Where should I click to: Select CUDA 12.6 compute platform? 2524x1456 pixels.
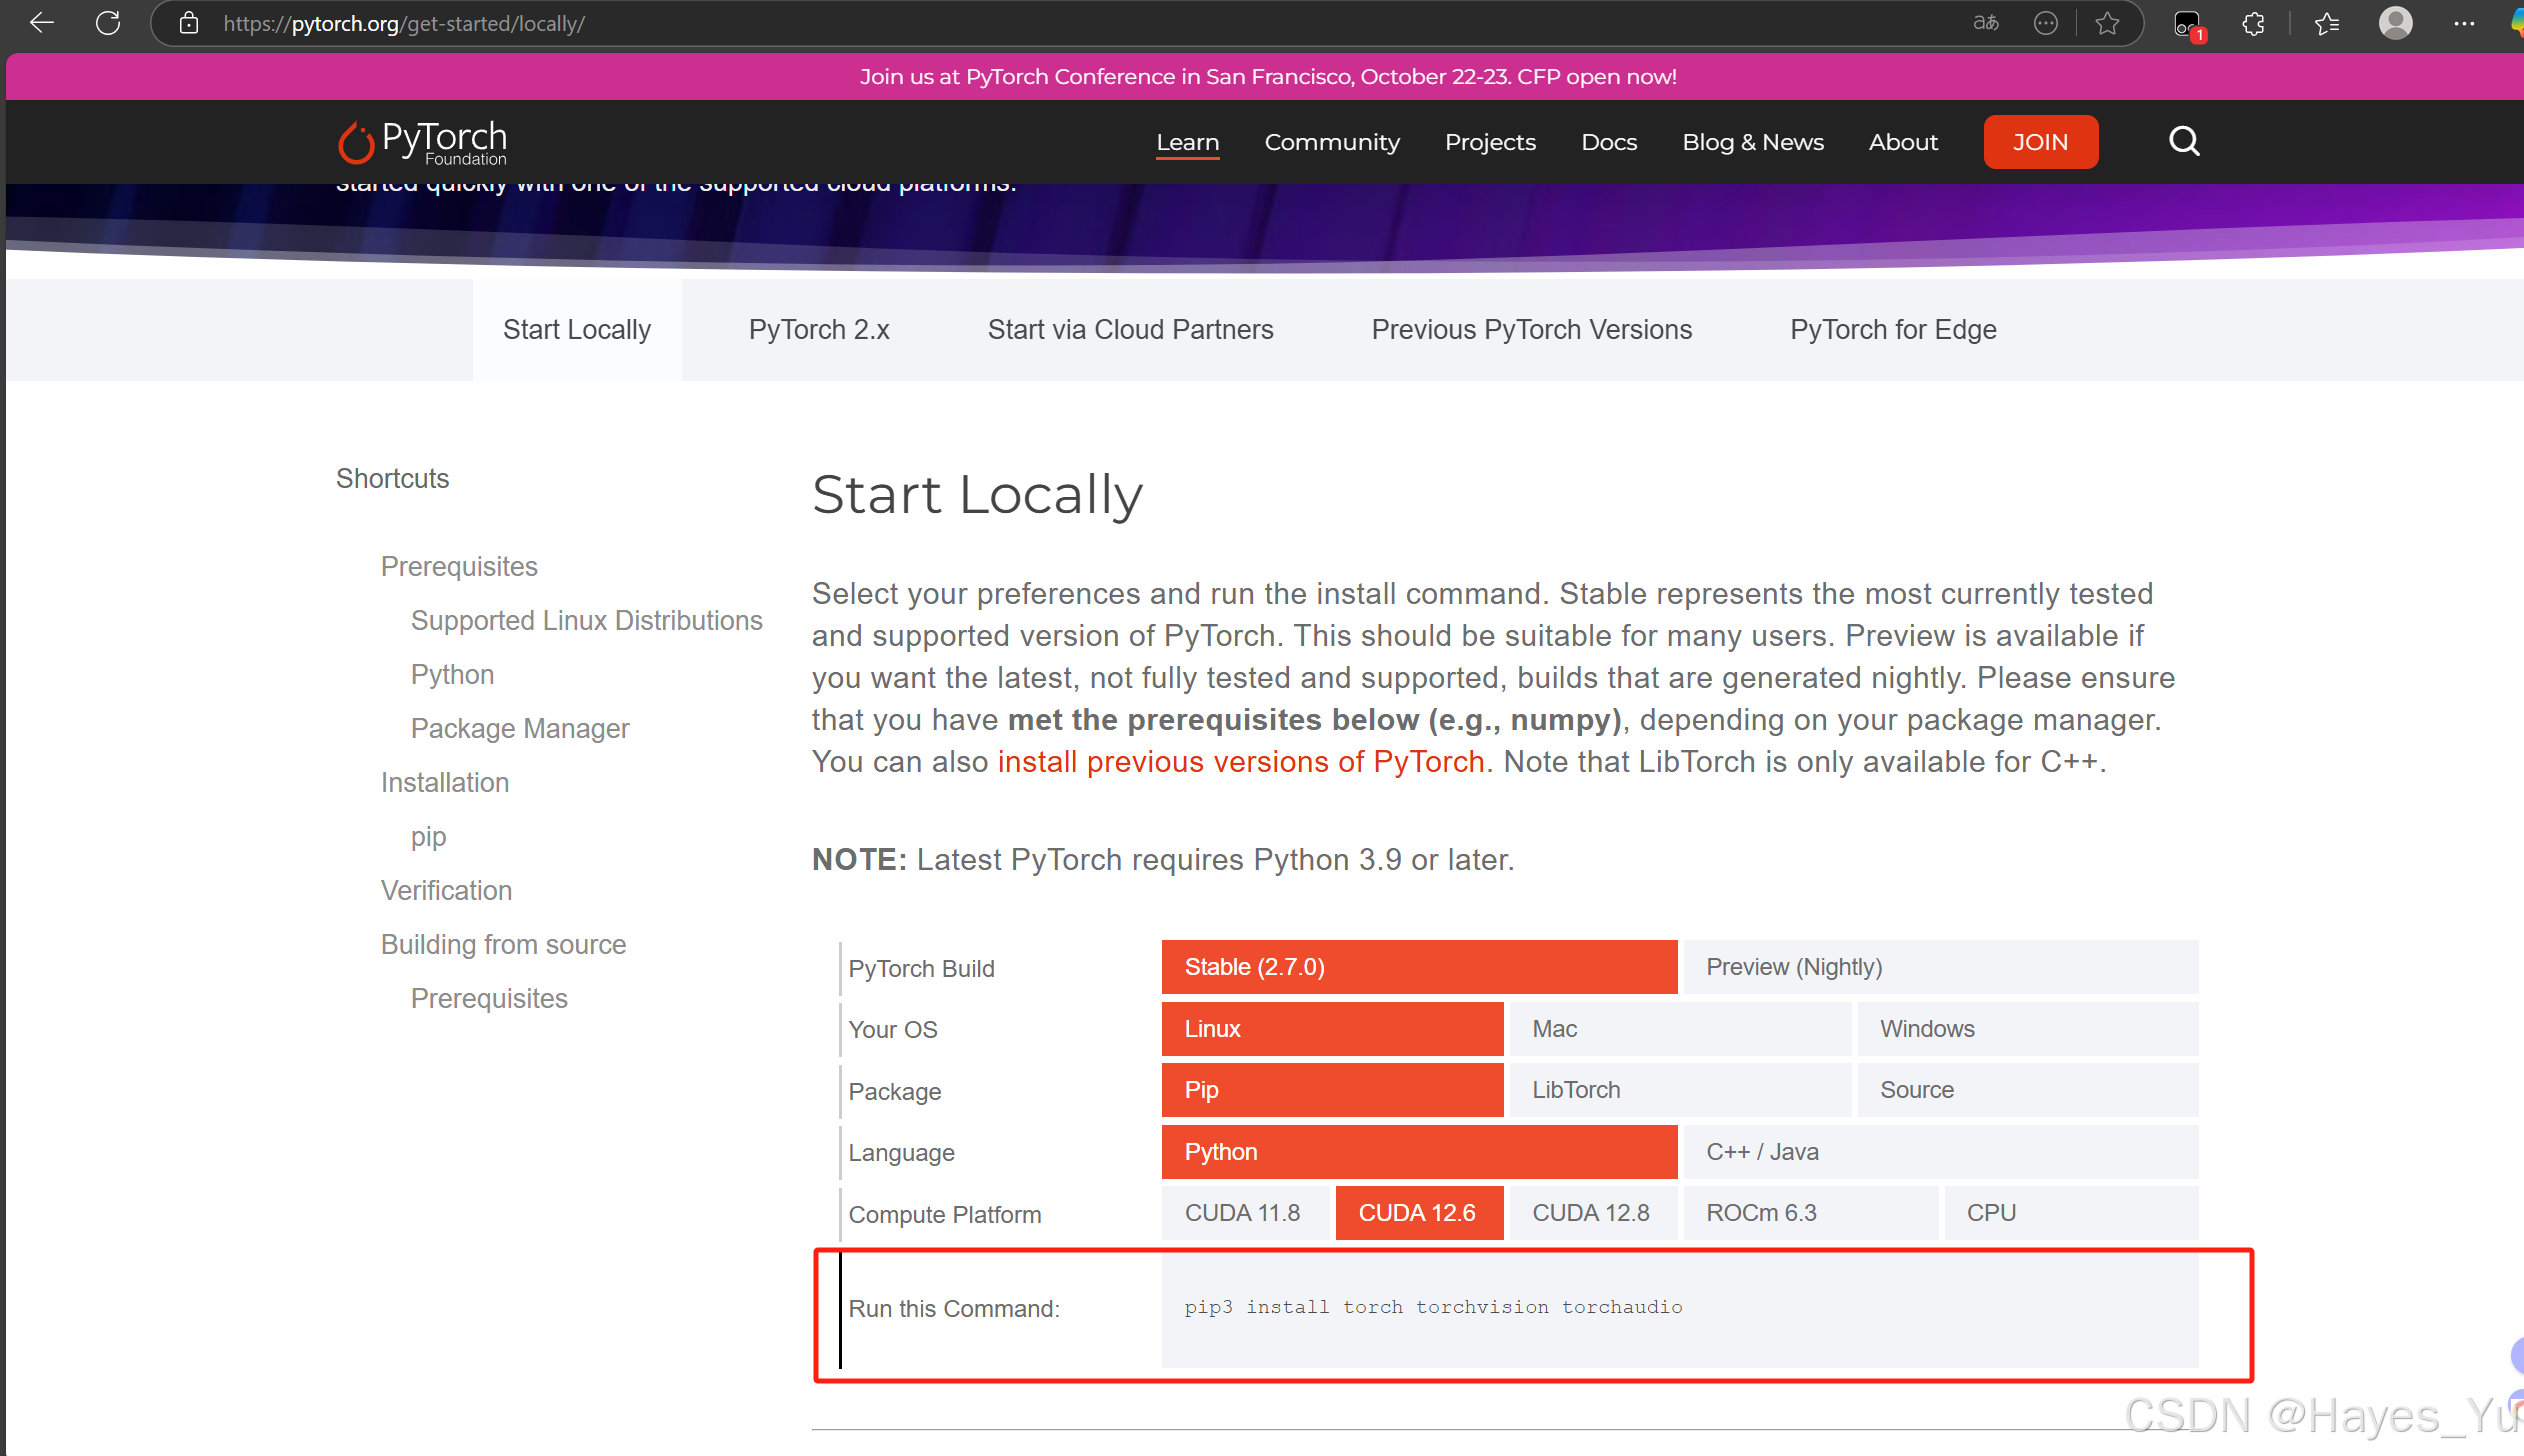pyautogui.click(x=1419, y=1213)
